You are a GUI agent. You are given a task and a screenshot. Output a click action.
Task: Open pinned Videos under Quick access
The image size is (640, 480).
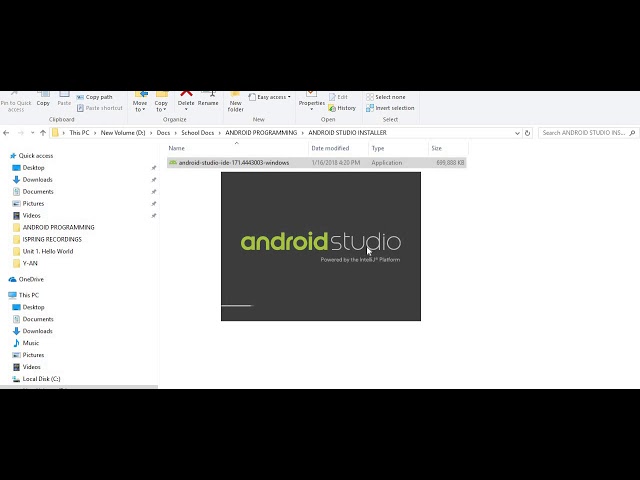31,216
